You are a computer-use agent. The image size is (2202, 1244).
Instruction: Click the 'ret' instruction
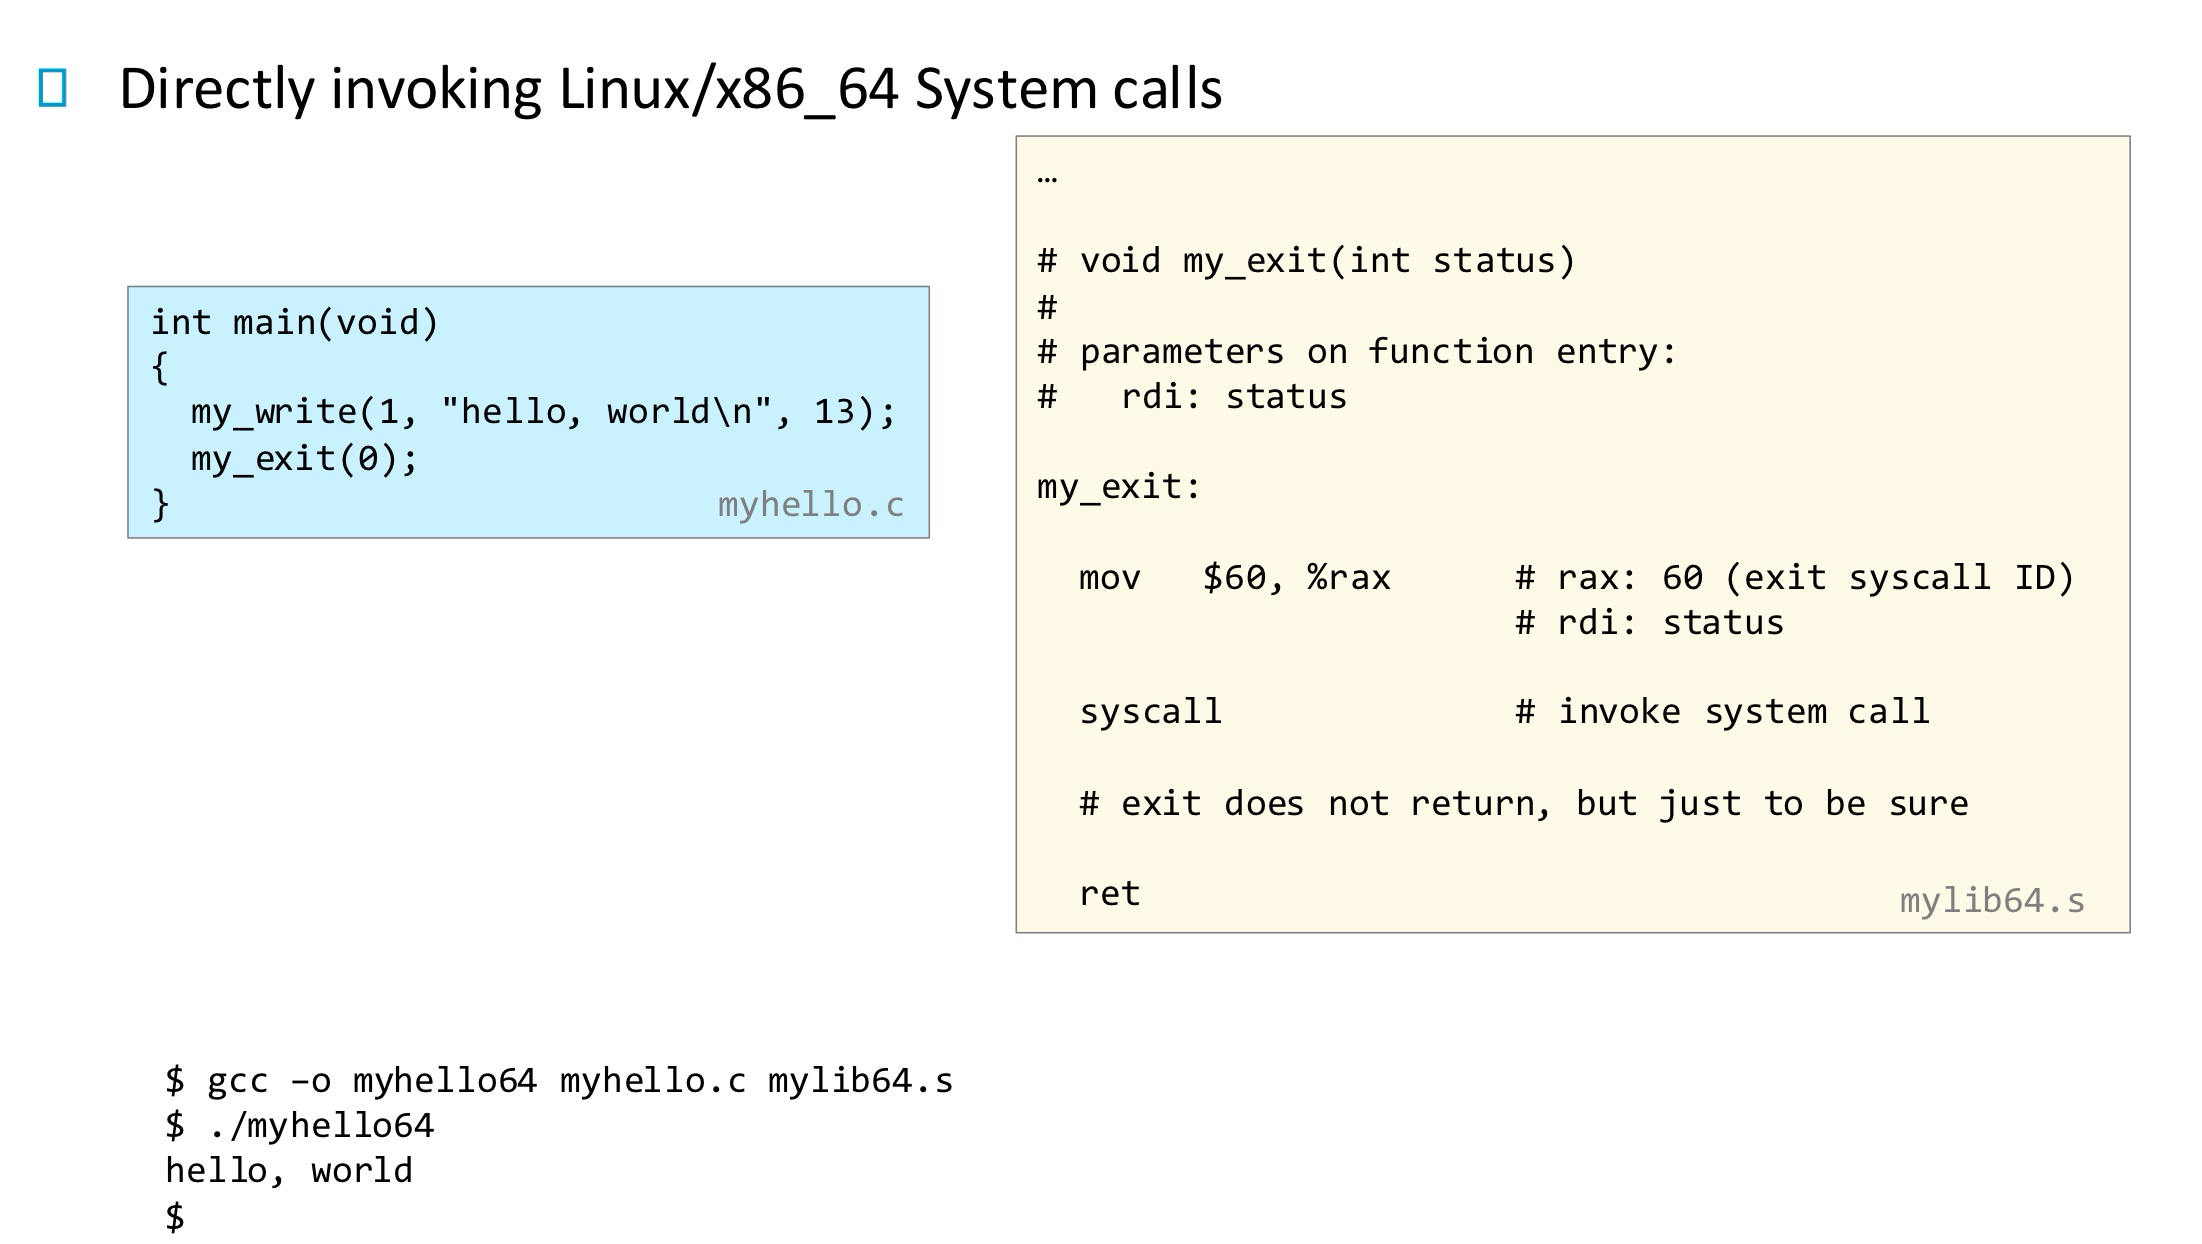coord(1109,893)
